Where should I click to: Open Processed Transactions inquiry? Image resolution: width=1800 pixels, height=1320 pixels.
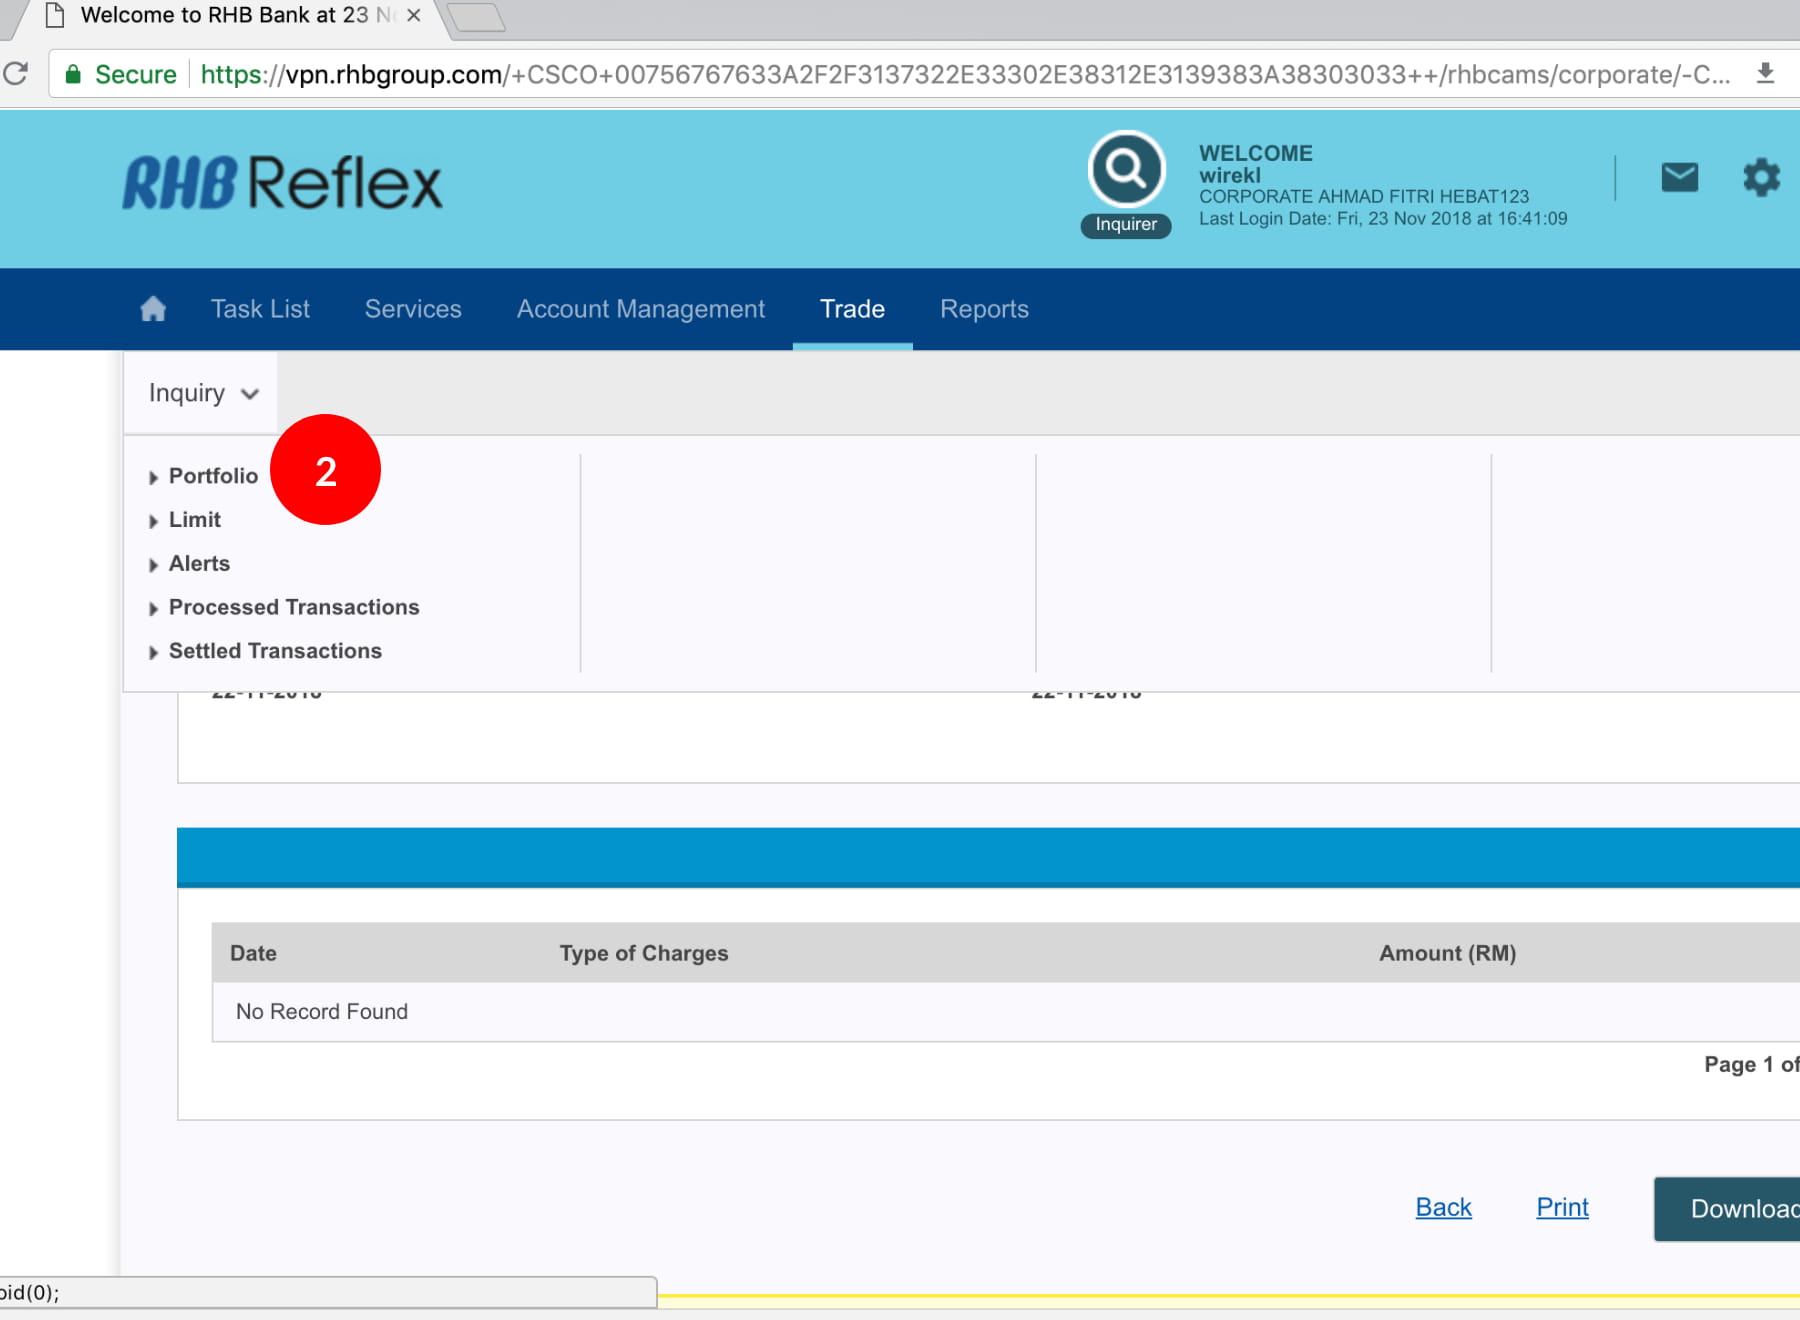point(293,608)
